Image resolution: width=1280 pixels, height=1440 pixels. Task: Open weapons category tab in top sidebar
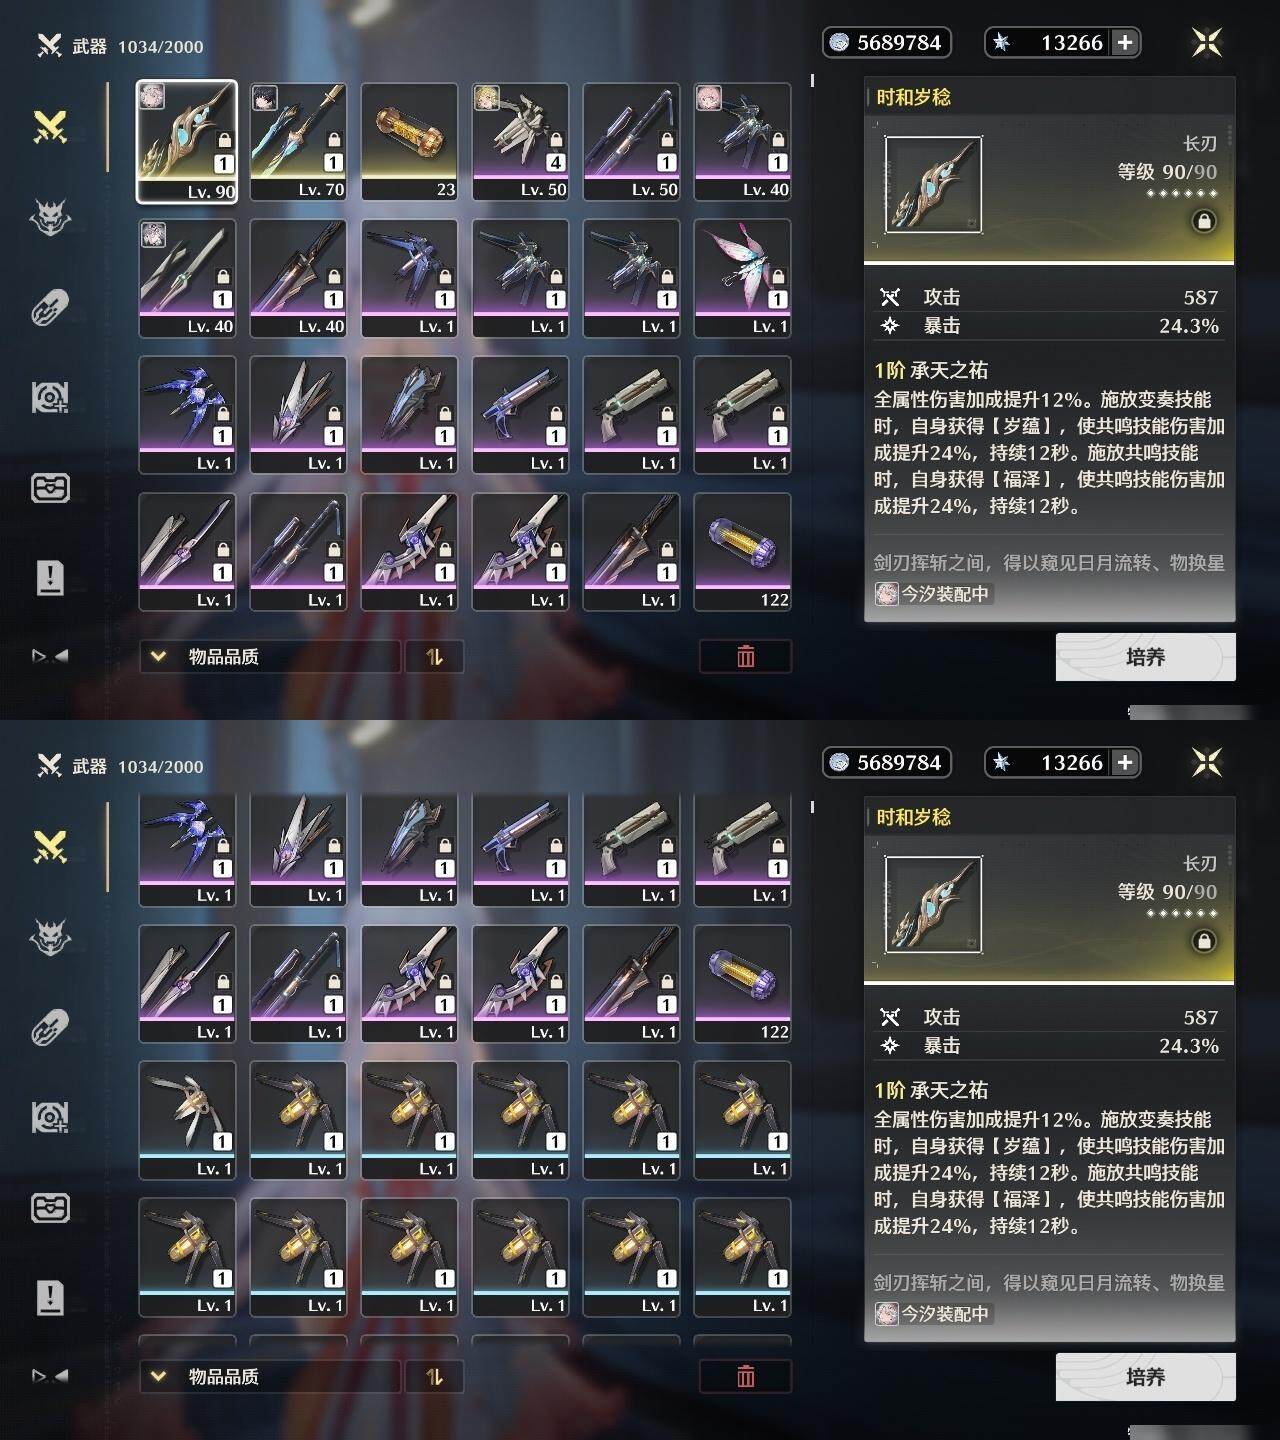point(50,127)
